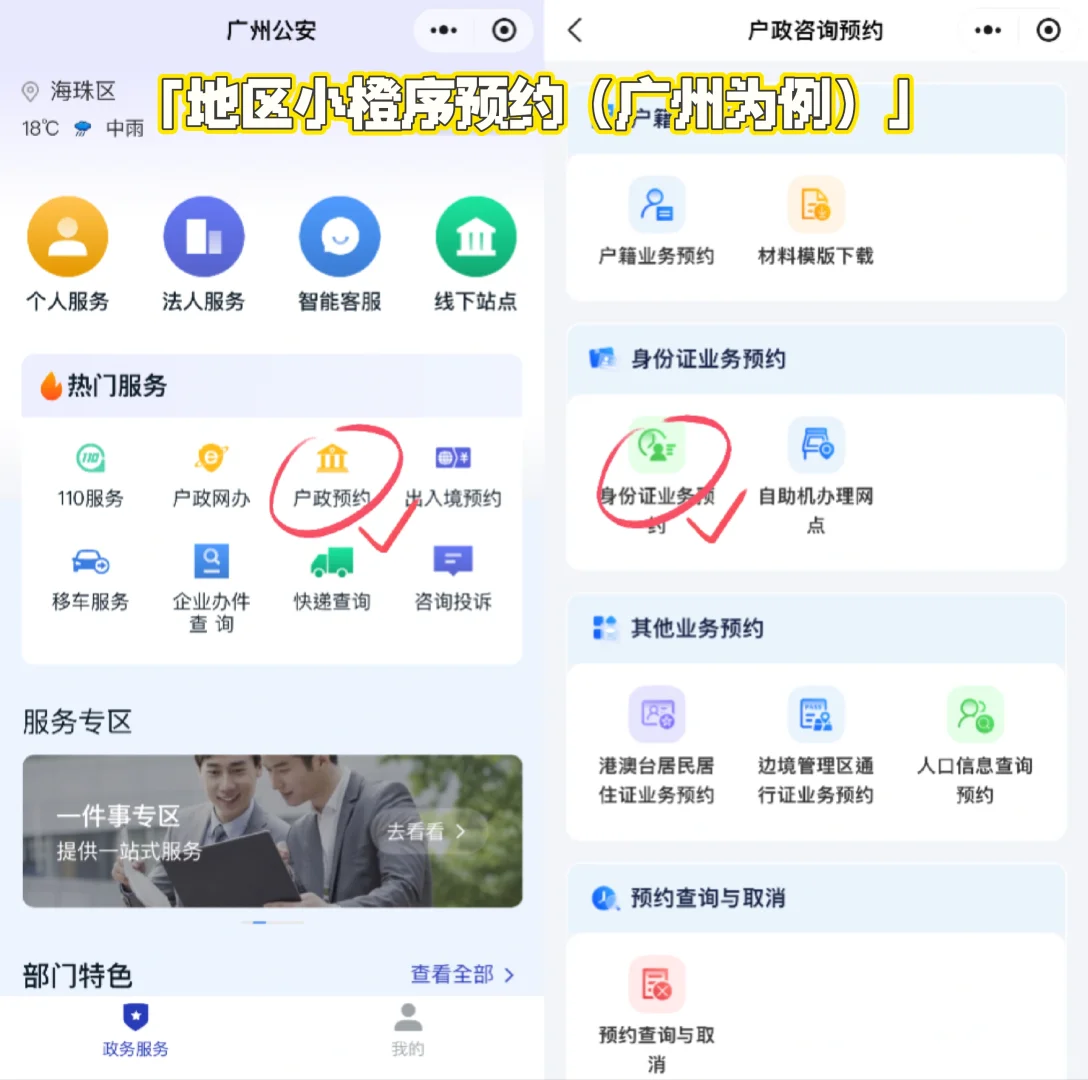Tap the 热门服务 section header
Image resolution: width=1088 pixels, height=1080 pixels.
point(272,386)
